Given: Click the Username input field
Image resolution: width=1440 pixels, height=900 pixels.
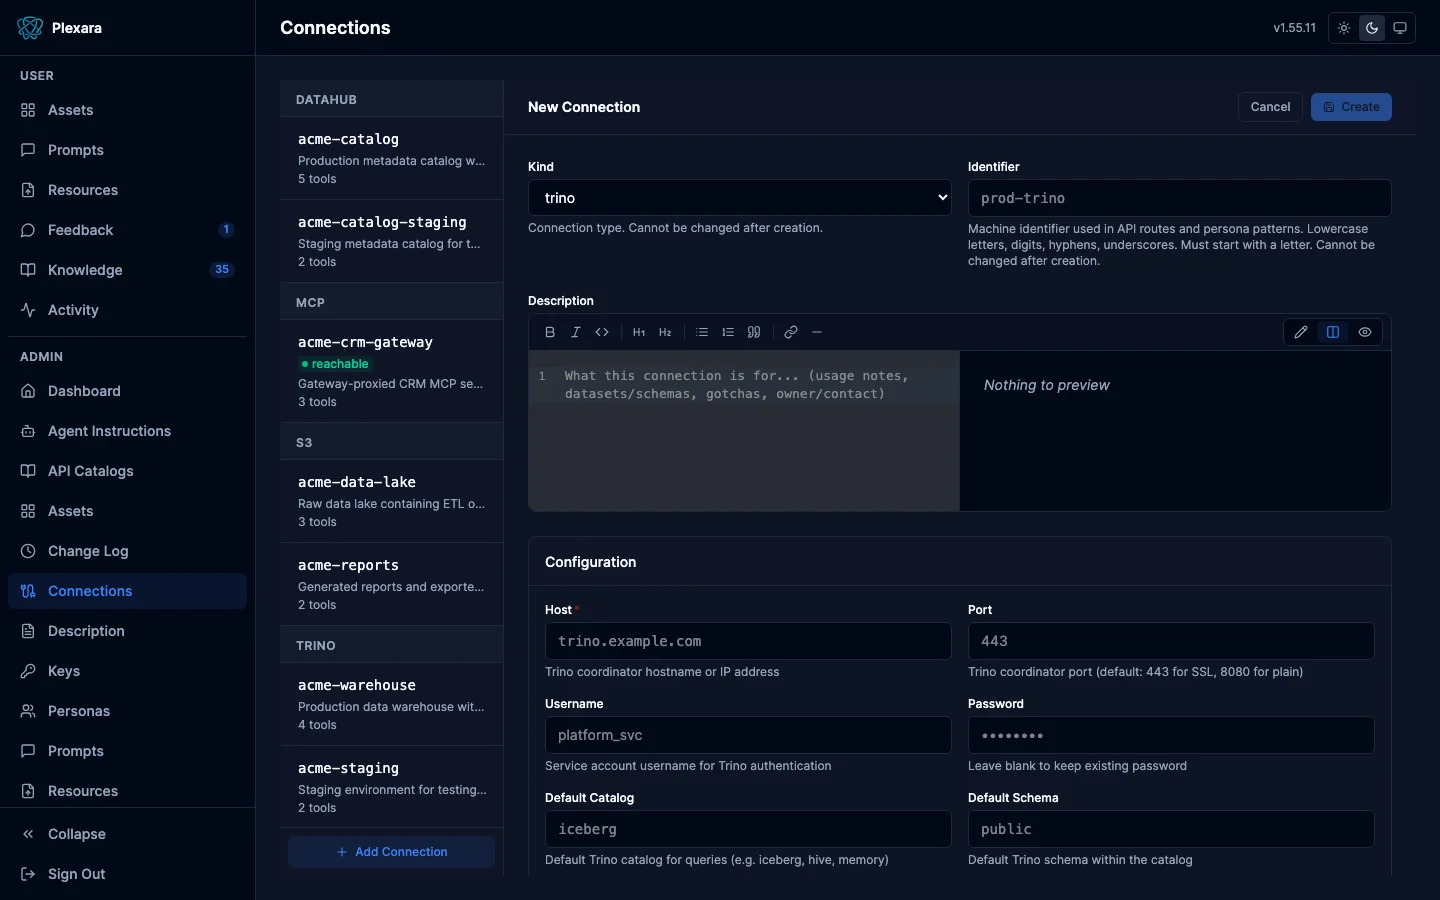Looking at the screenshot, I should (748, 735).
